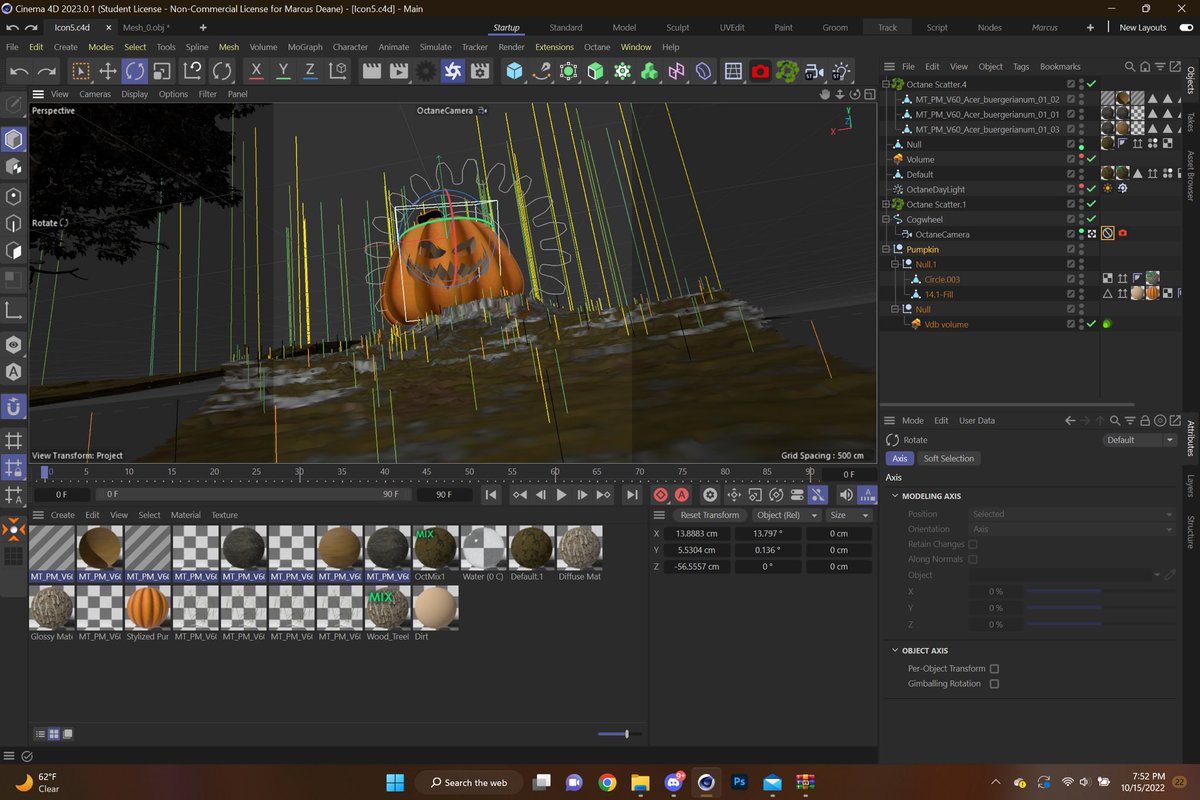Switch to the Nodes layout tab
The height and width of the screenshot is (800, 1200).
point(989,27)
